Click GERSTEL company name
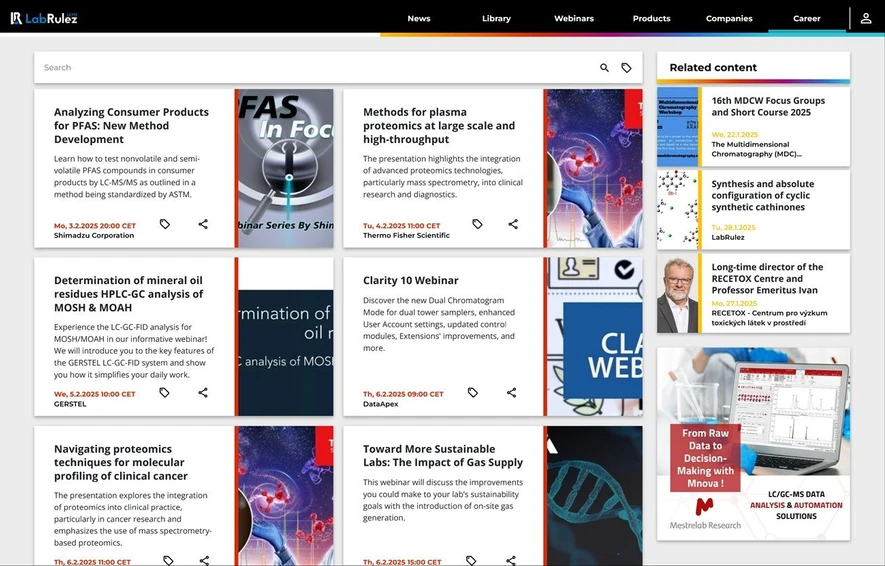The height and width of the screenshot is (566, 885). (x=70, y=404)
